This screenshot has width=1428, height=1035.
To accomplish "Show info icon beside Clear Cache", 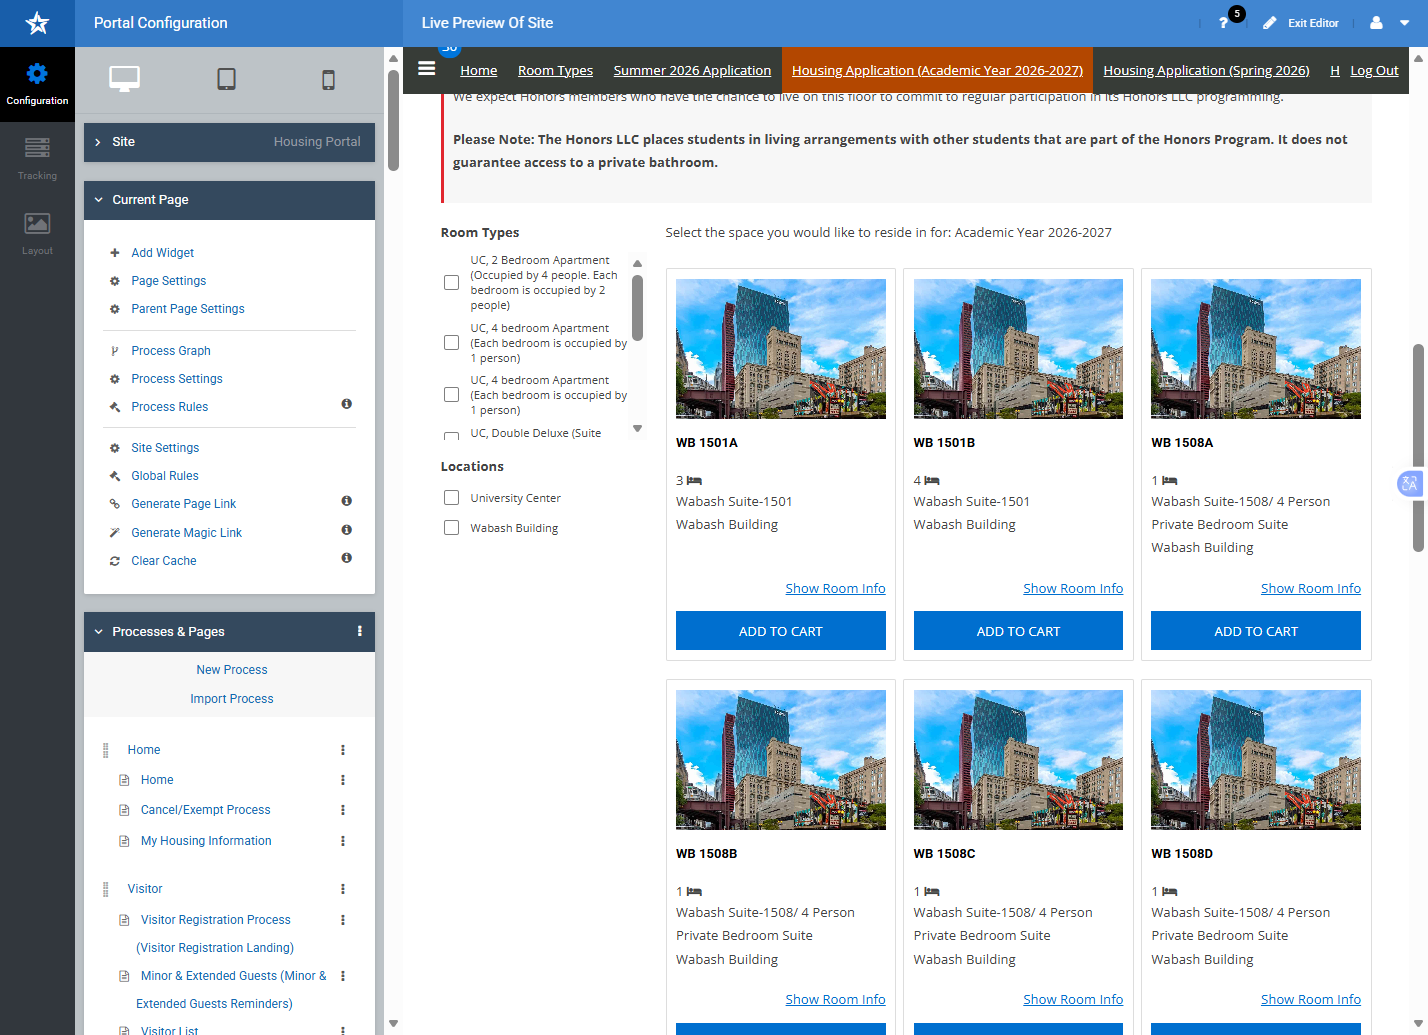I will point(346,558).
